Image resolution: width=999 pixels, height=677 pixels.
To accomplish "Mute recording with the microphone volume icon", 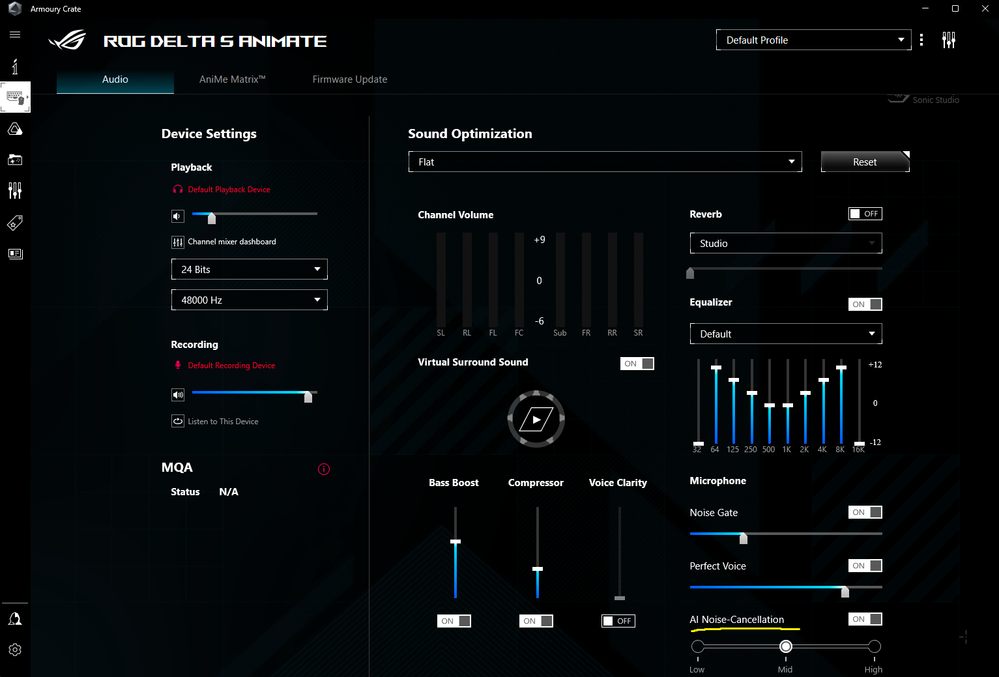I will coord(178,395).
